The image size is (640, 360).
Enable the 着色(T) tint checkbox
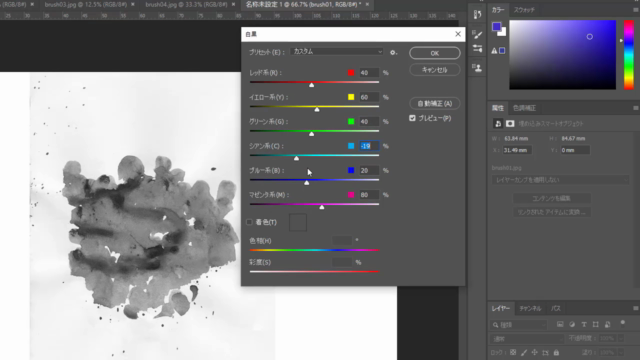pyautogui.click(x=249, y=222)
